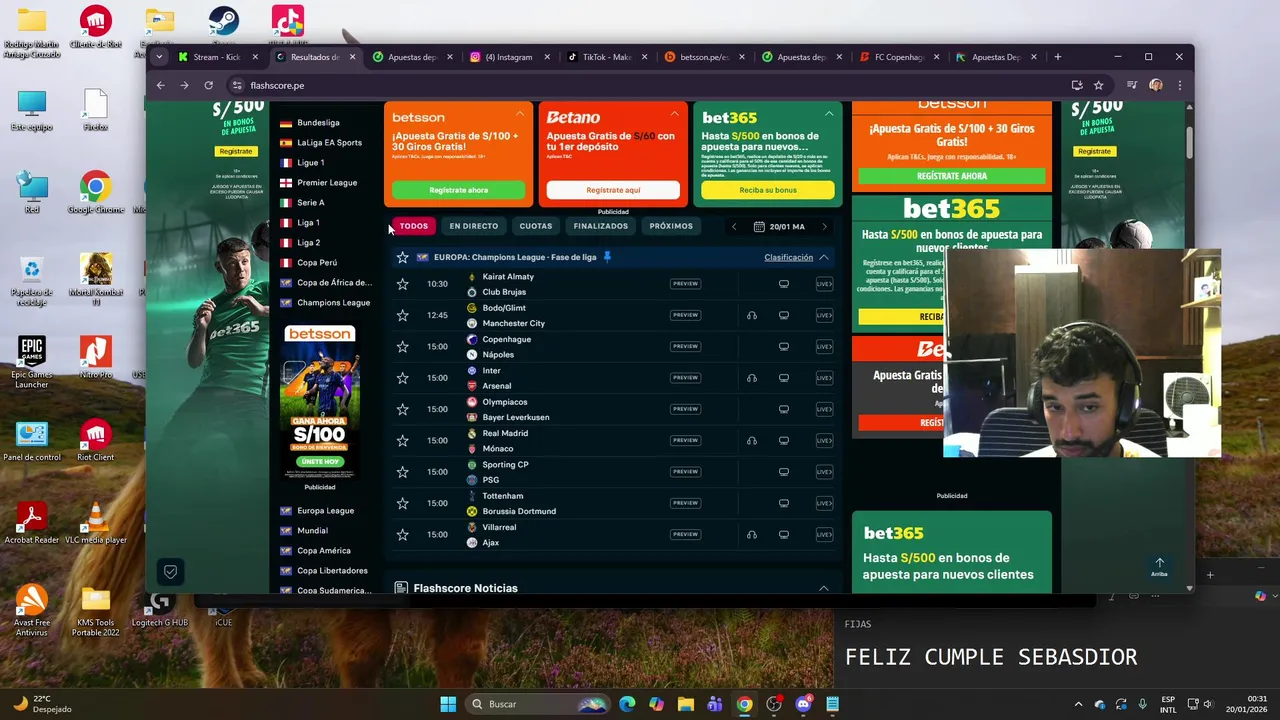1280x720 pixels.
Task: Star the Olympiacos vs Bayer Leverkusen match
Action: 402,409
